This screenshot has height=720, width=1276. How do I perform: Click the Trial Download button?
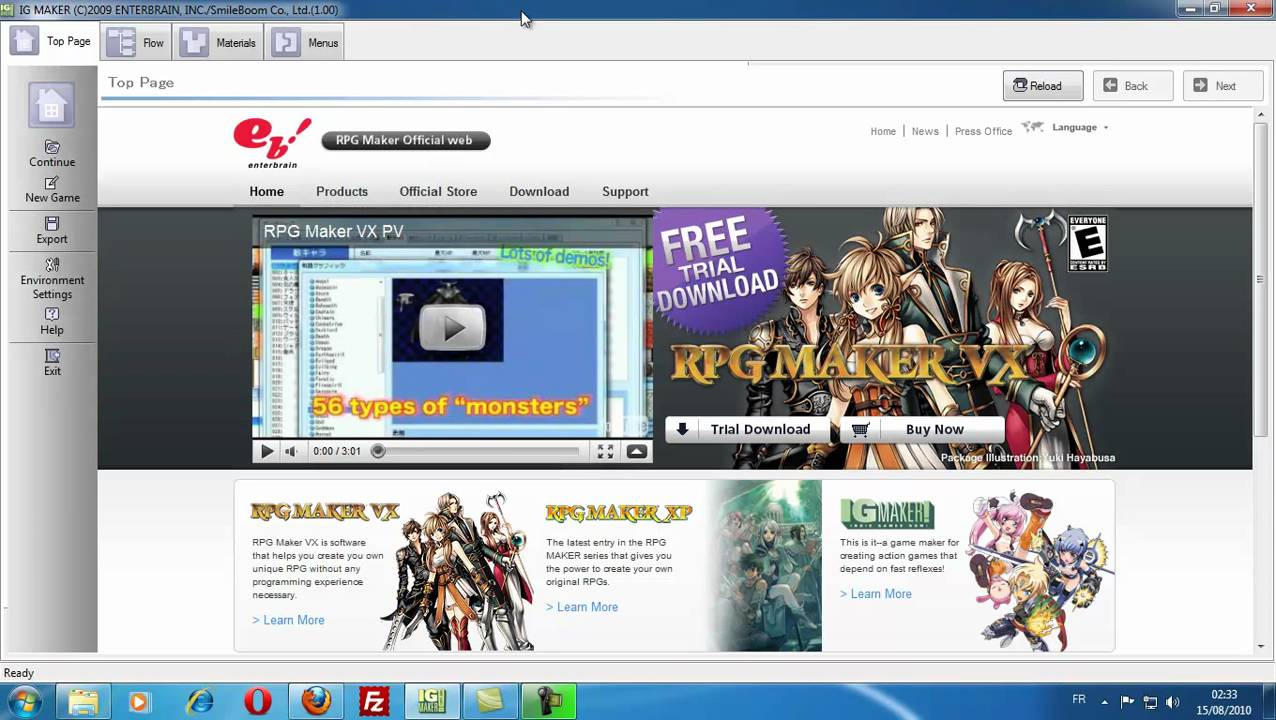pos(748,429)
